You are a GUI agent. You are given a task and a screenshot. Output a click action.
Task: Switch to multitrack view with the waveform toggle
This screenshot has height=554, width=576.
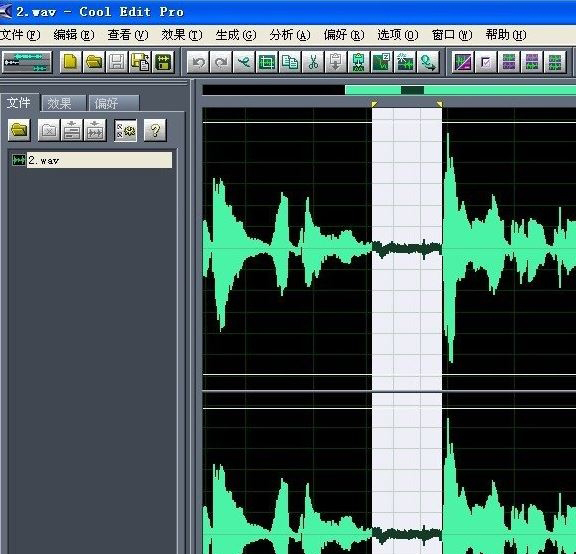click(27, 62)
